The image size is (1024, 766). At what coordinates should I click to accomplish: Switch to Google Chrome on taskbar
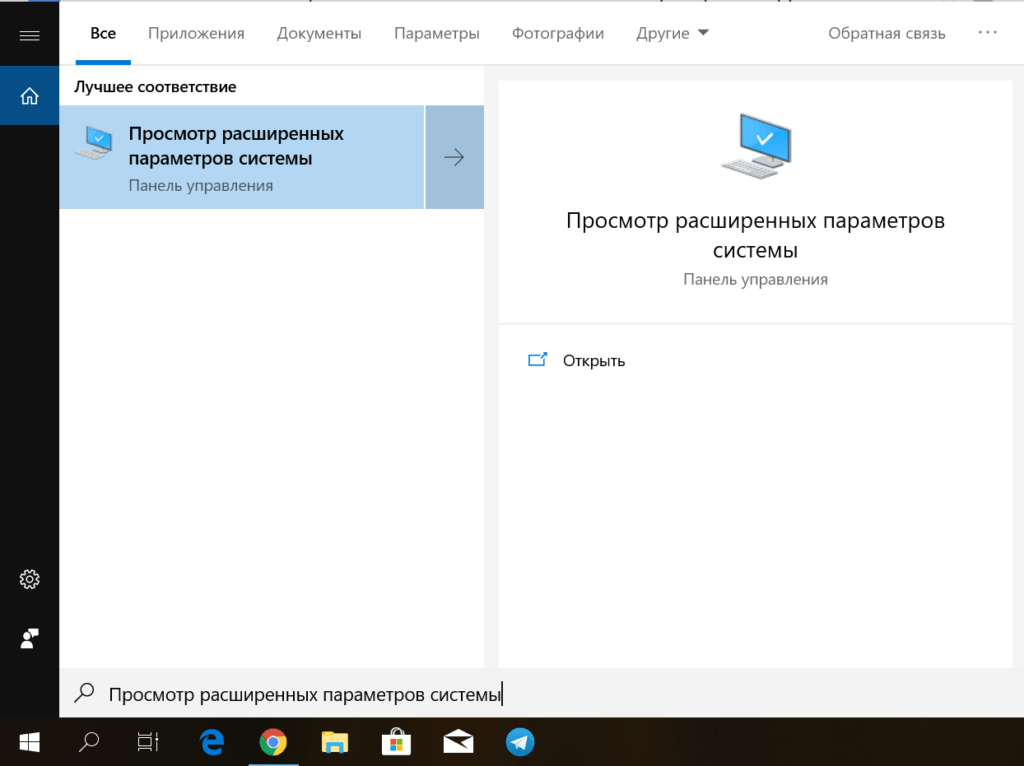273,742
